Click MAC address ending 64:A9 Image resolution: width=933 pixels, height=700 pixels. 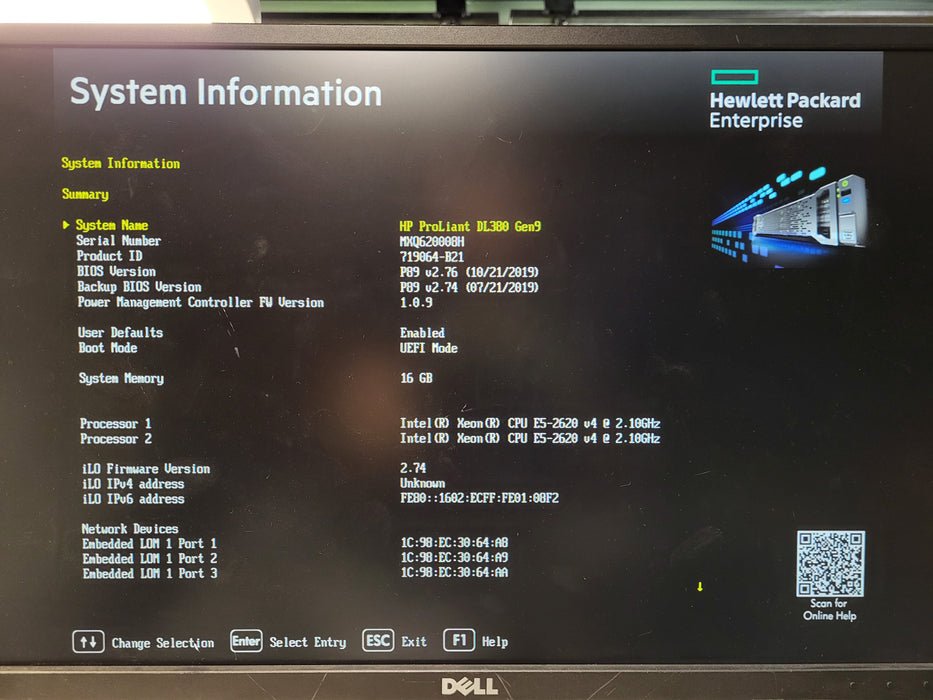coord(454,557)
